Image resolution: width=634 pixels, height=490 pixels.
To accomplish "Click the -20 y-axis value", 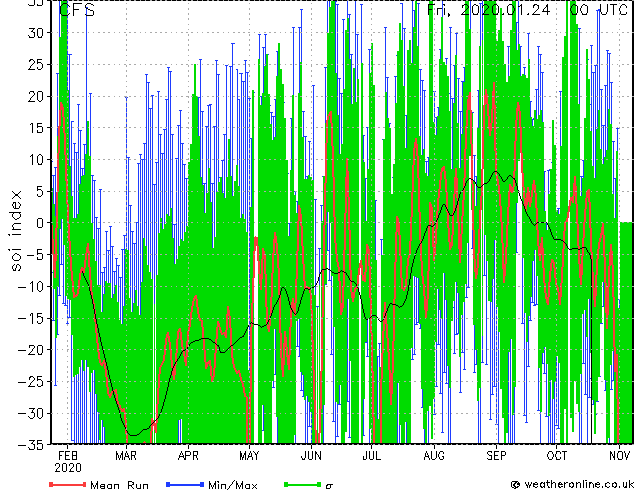I will tap(30, 350).
